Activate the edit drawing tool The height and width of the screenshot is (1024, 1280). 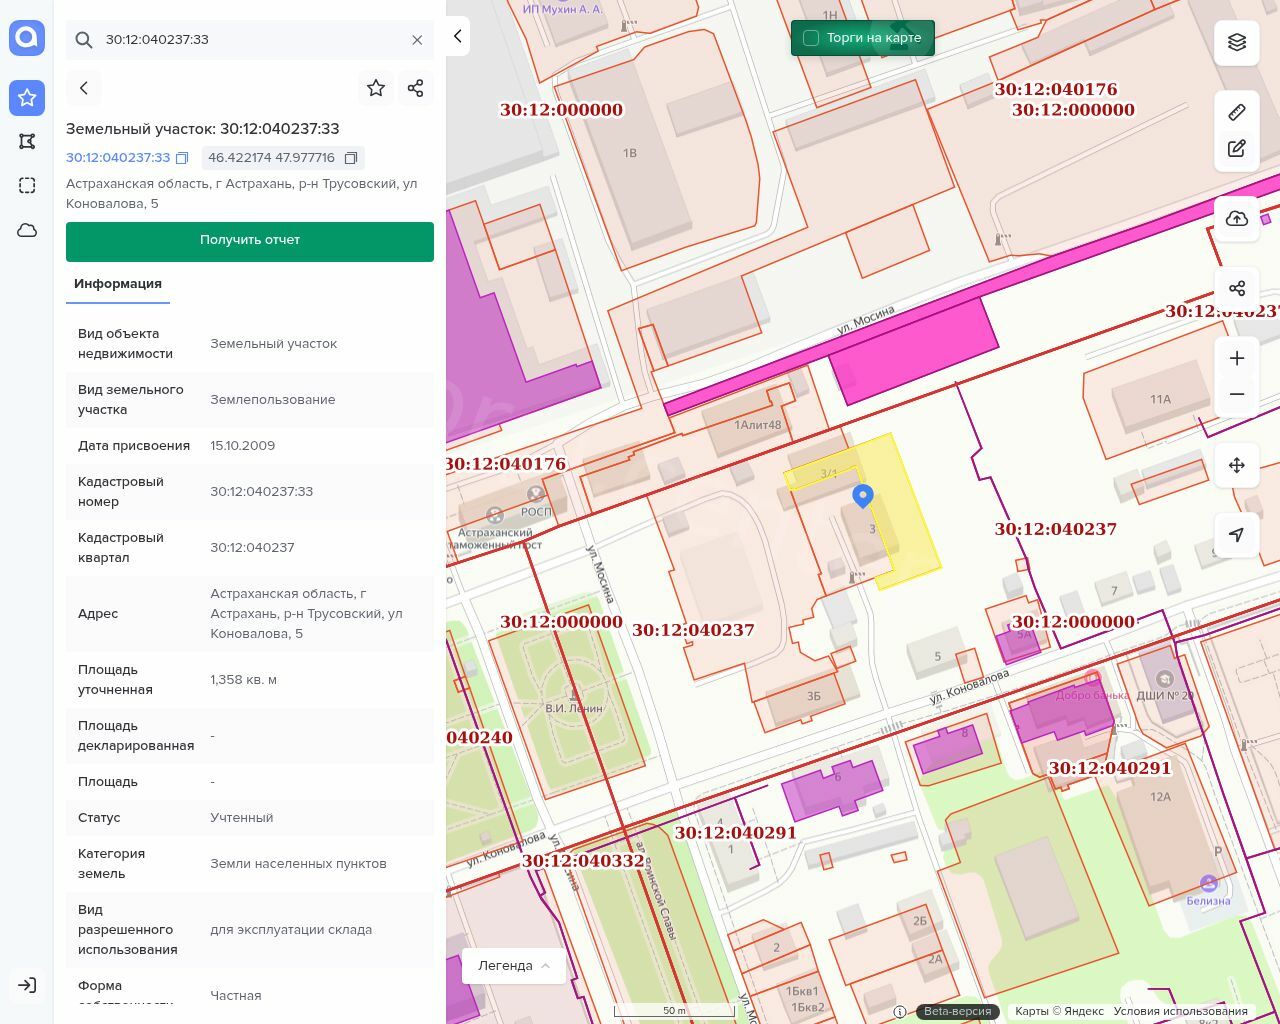pos(1237,149)
